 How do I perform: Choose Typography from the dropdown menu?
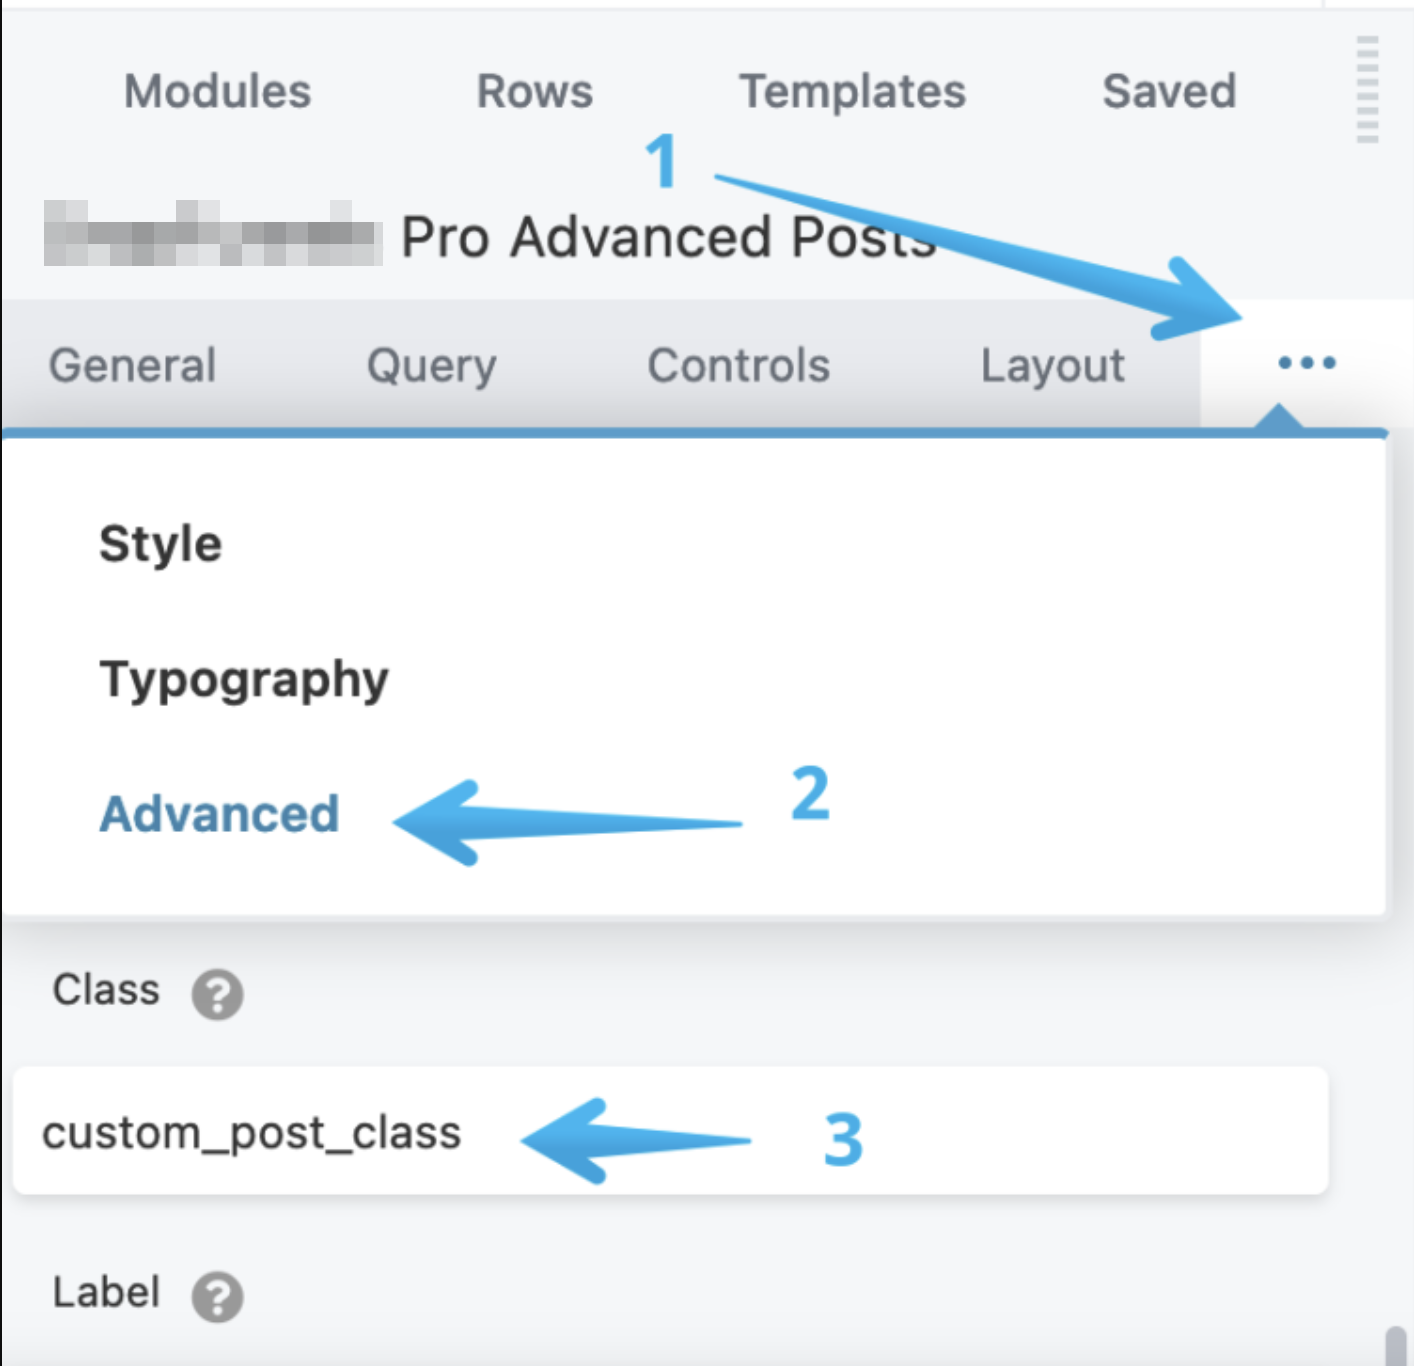(244, 680)
